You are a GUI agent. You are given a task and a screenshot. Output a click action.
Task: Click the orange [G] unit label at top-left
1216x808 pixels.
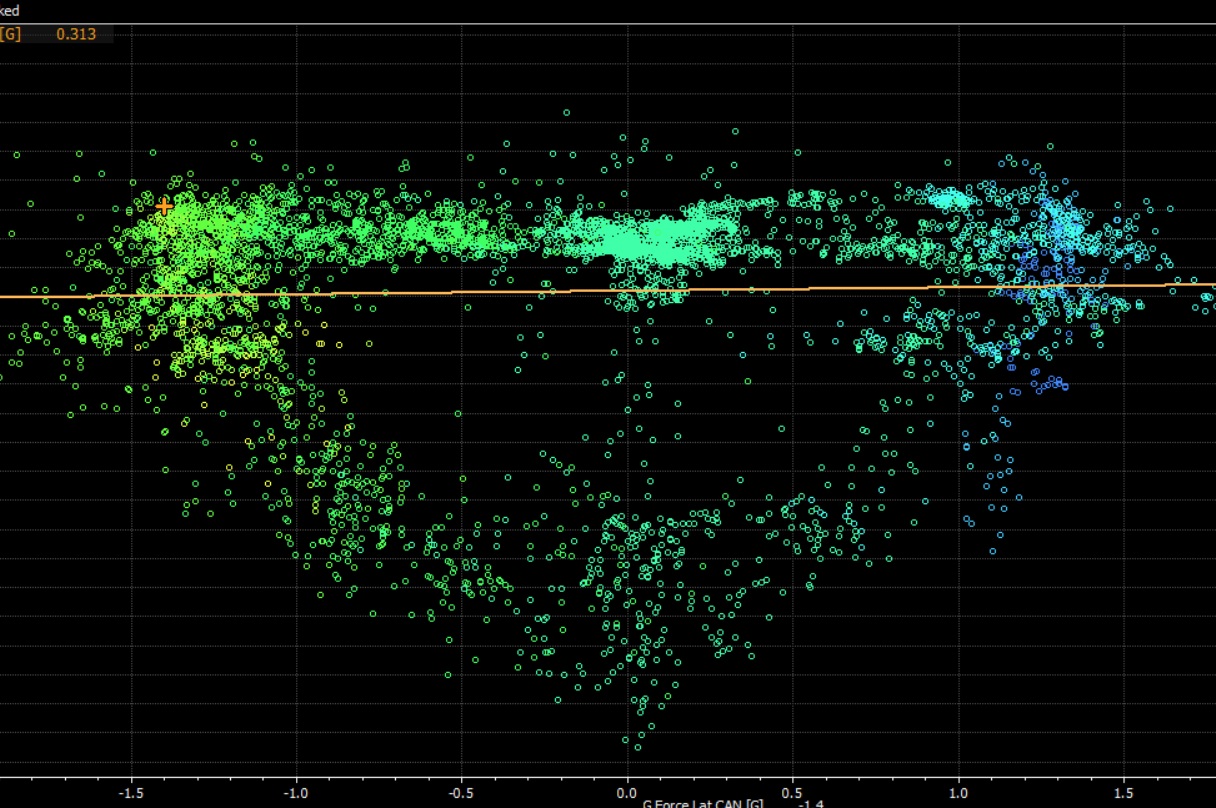click(11, 33)
